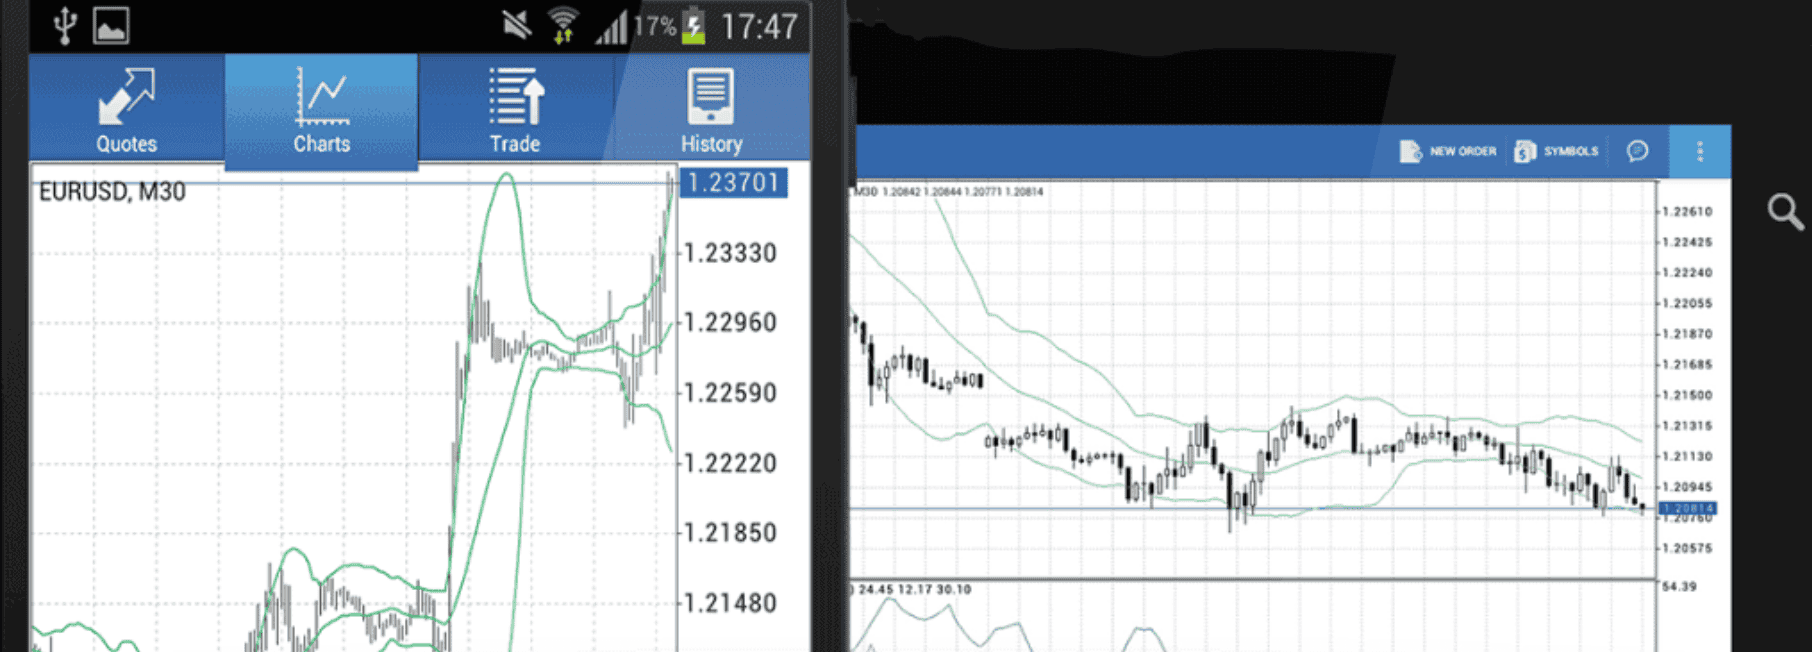Tap the charging battery icon
This screenshot has height=652, width=1812.
(x=693, y=25)
